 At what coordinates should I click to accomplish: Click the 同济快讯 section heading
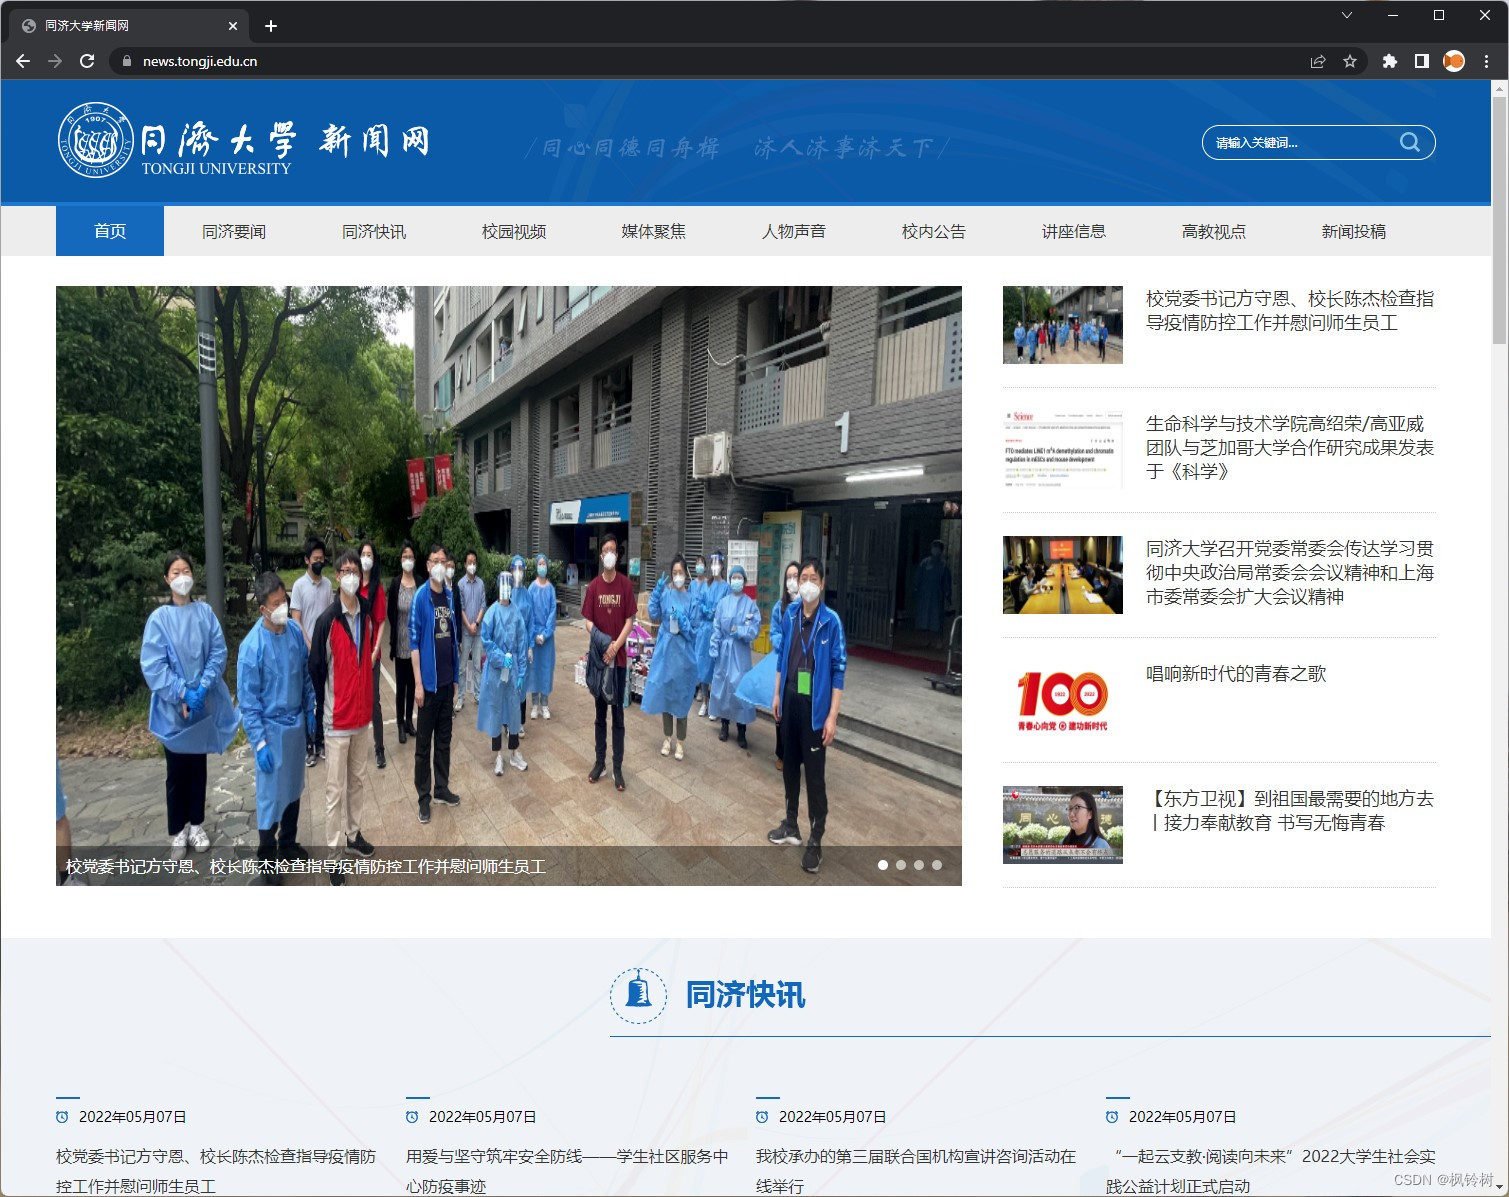[x=745, y=995]
